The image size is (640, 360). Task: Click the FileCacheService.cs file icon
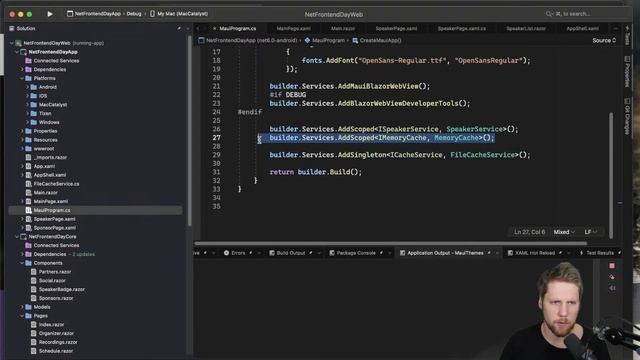[29, 184]
